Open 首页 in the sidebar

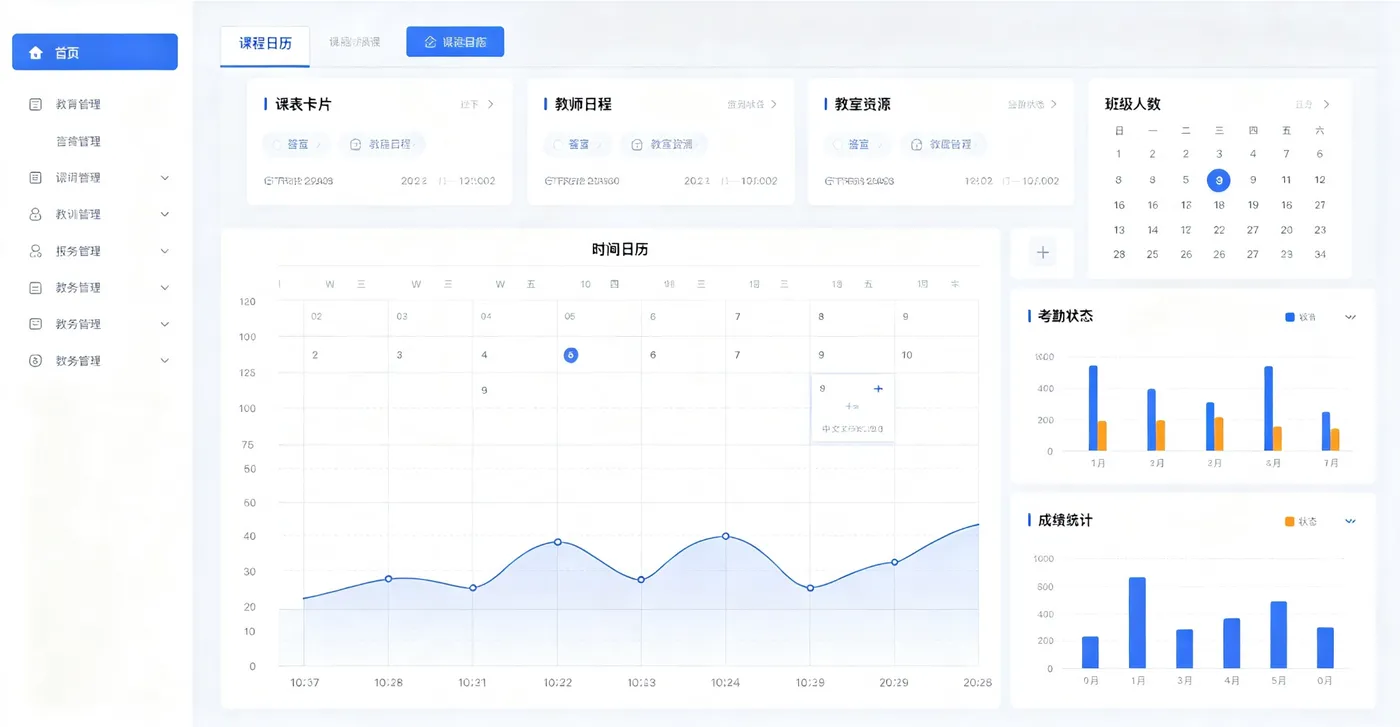pos(95,52)
